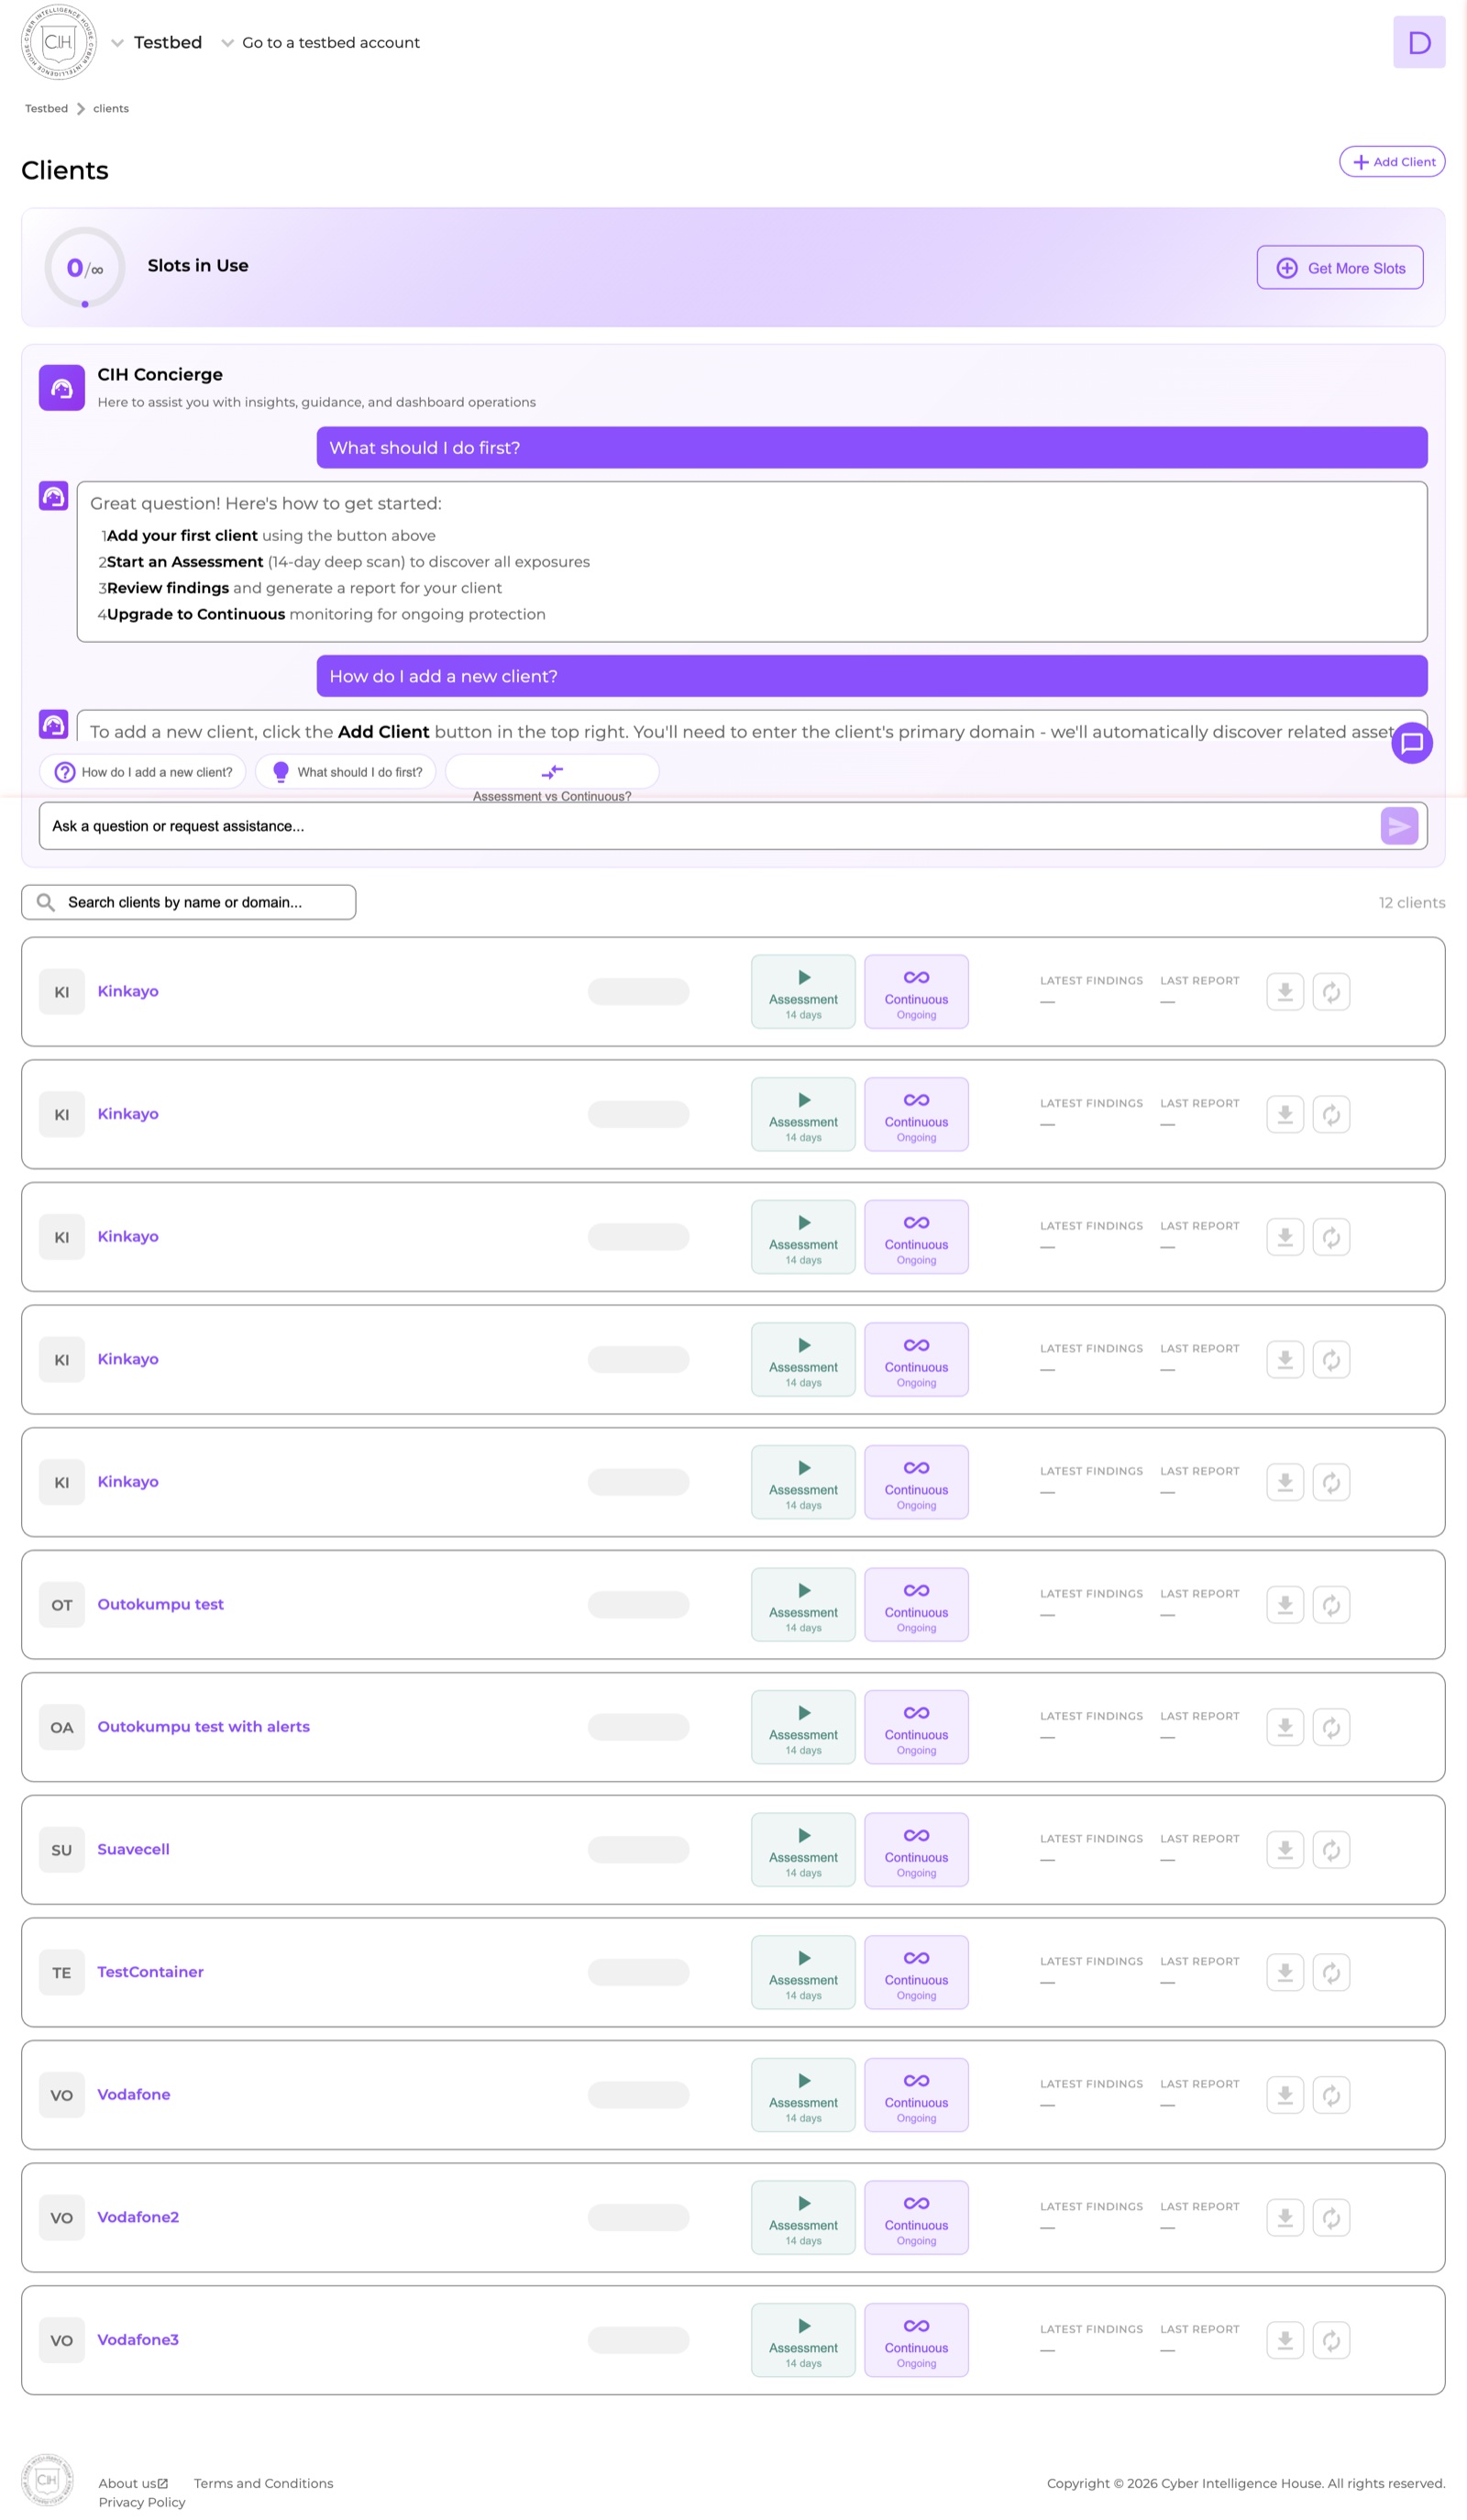Image resolution: width=1467 pixels, height=2520 pixels.
Task: Start the Assessment for Suavecell
Action: (803, 1850)
